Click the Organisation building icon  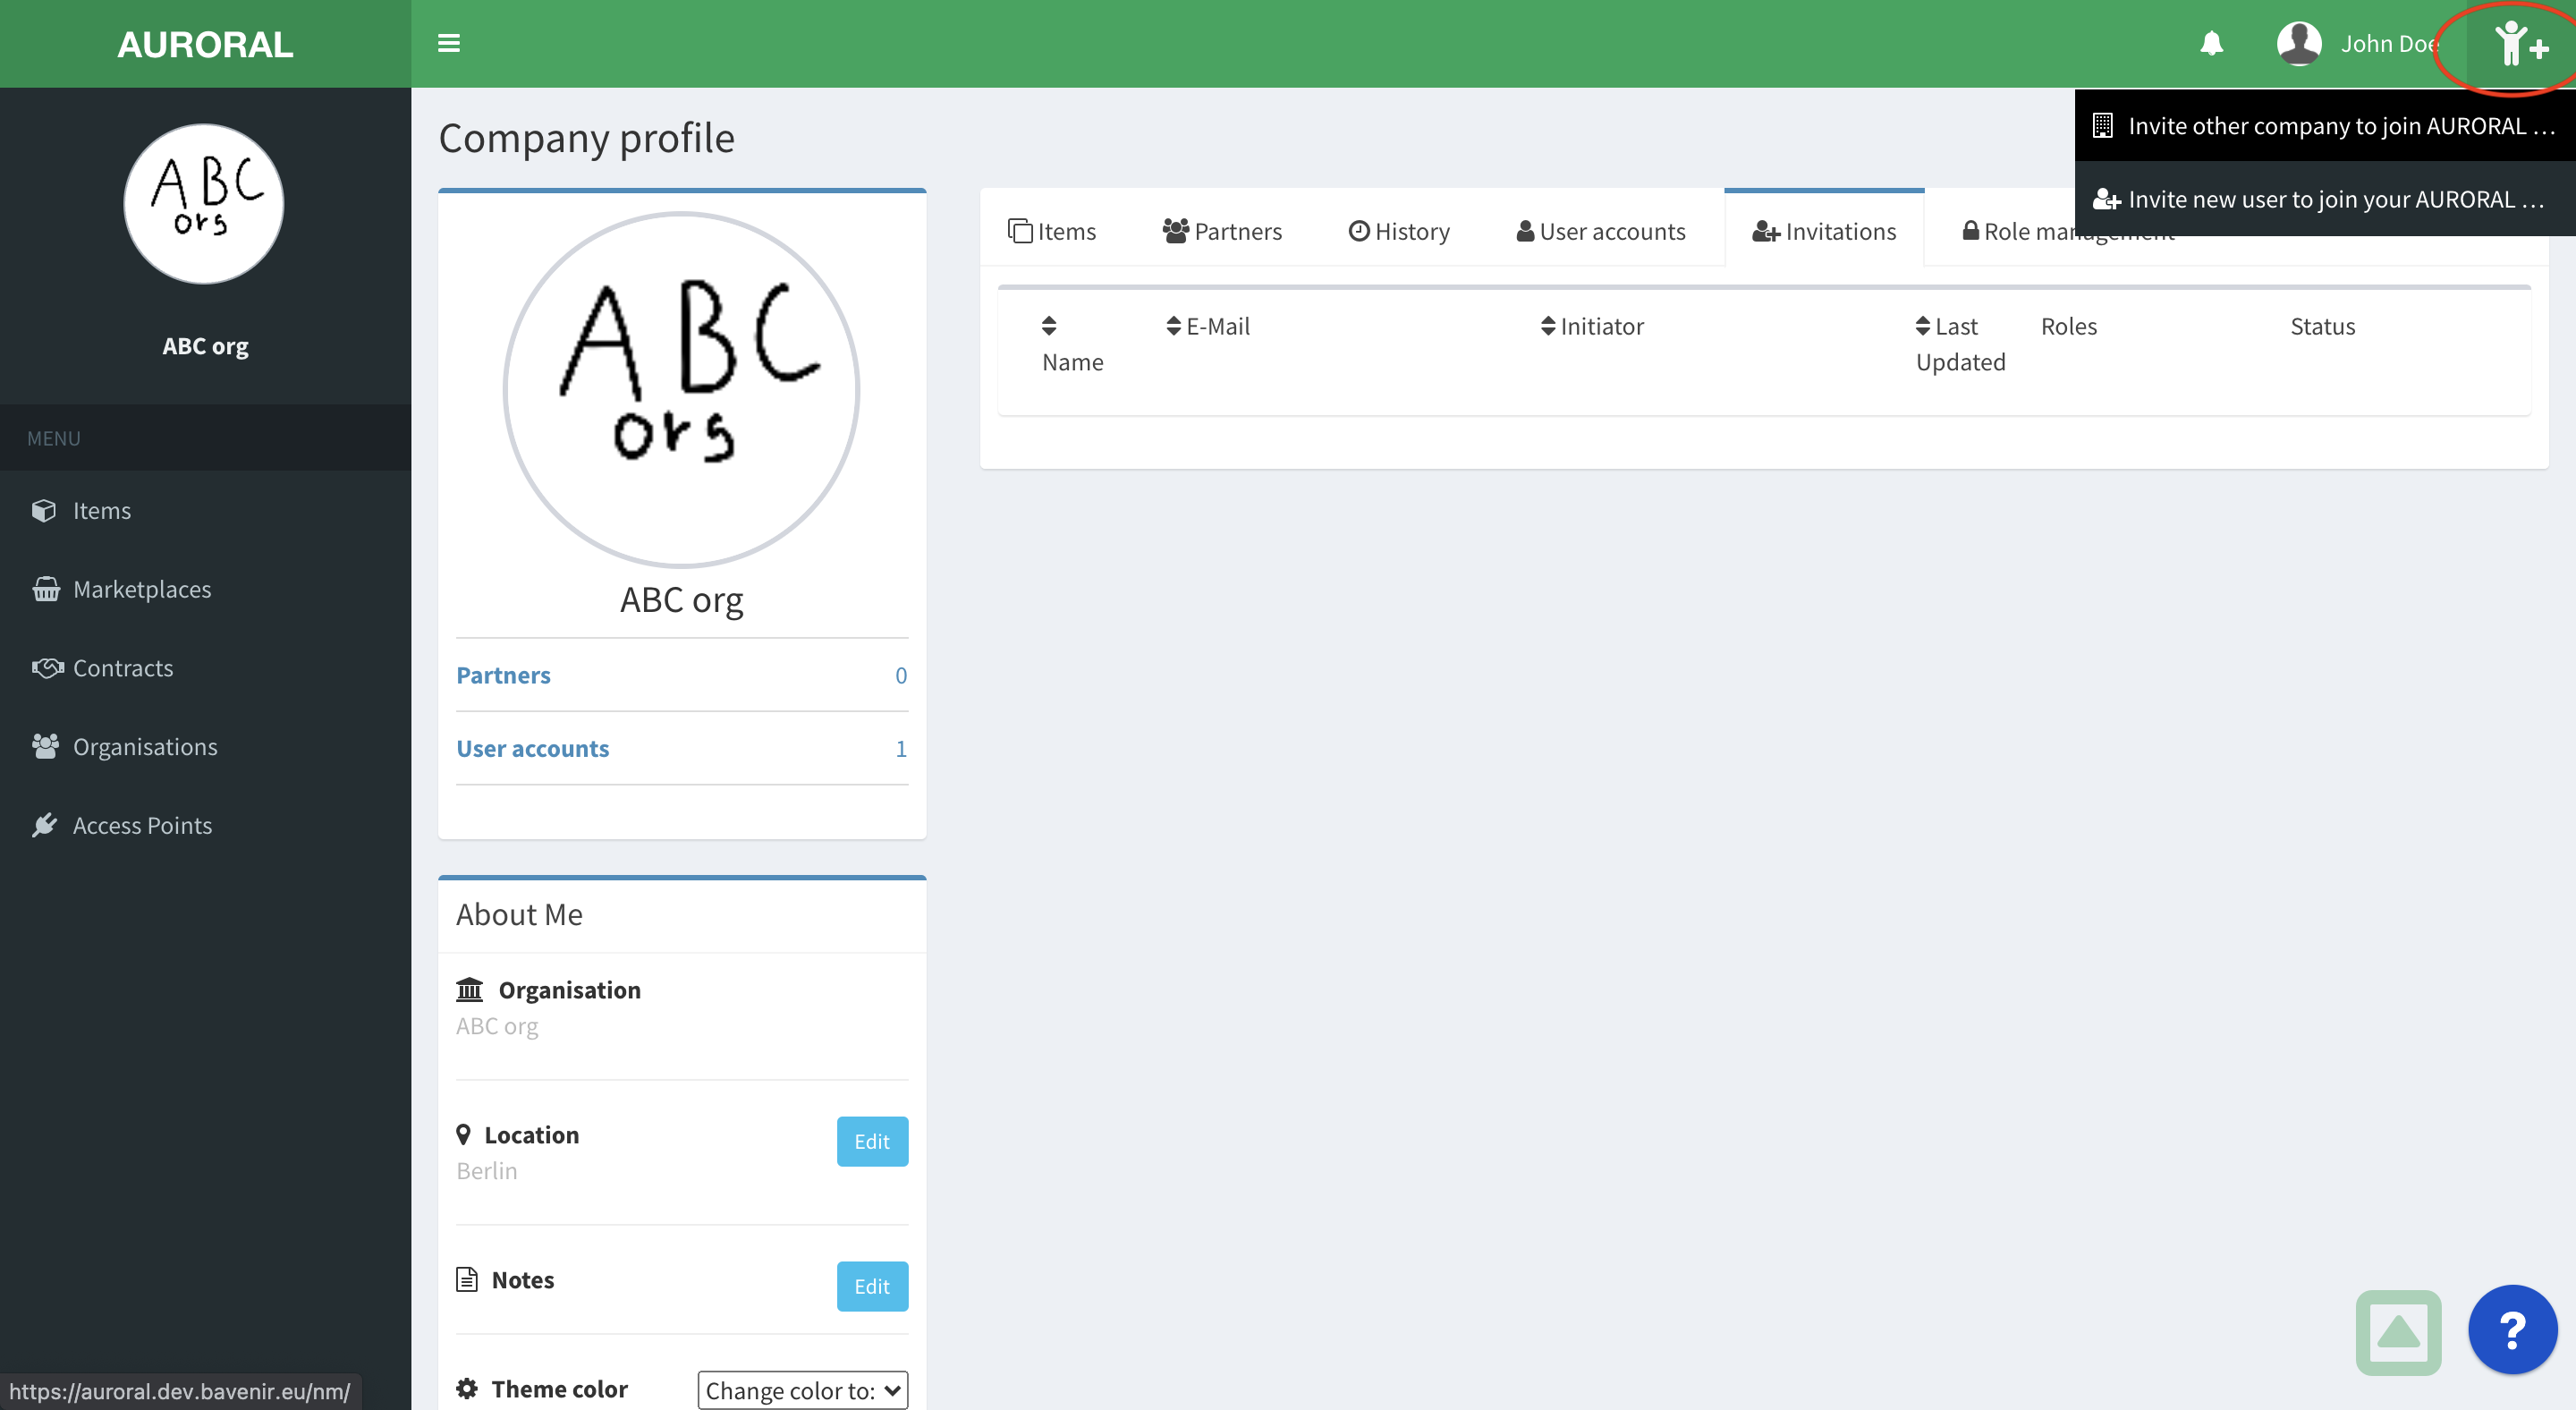click(469, 989)
